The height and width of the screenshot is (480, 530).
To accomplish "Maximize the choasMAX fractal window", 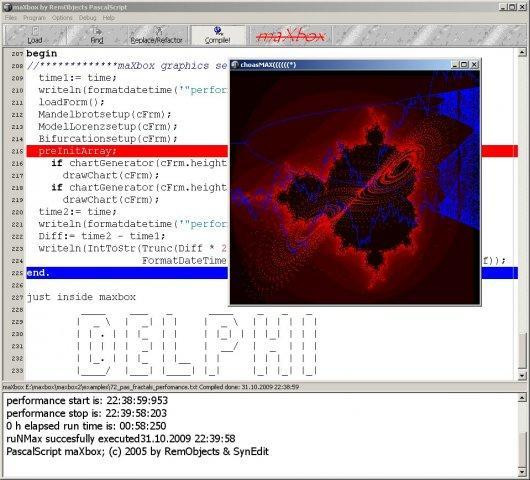I will click(x=464, y=64).
